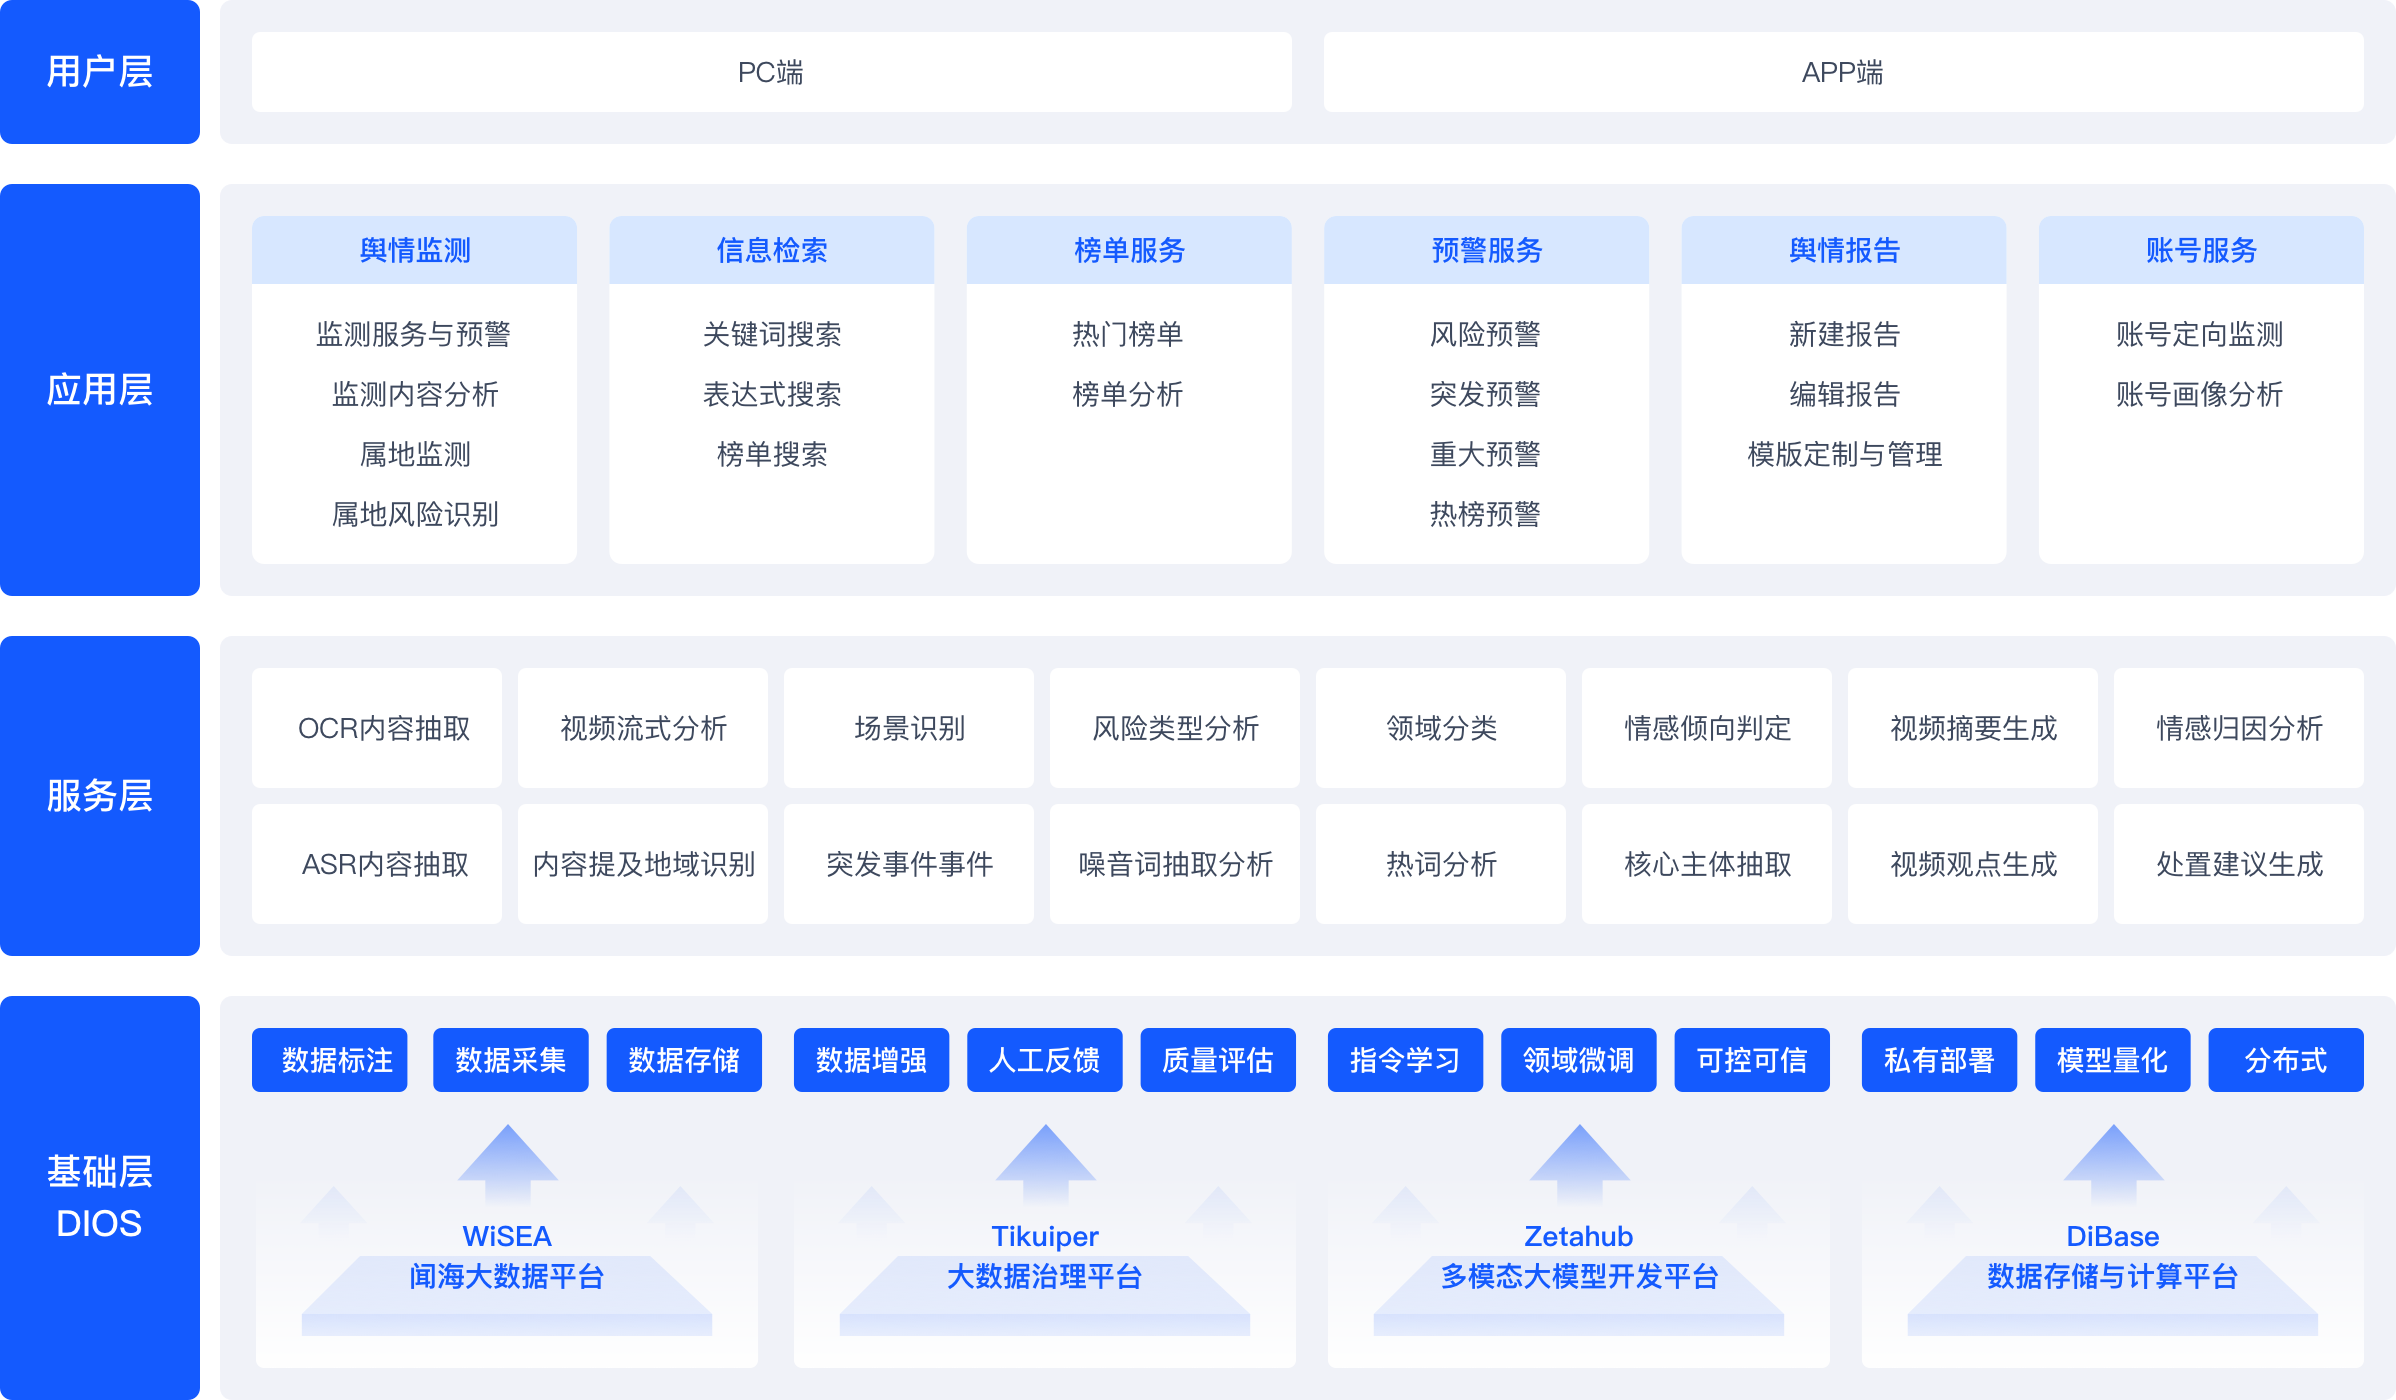This screenshot has height=1400, width=2396.
Task: Select the 热词分析 service card
Action: [x=1441, y=864]
